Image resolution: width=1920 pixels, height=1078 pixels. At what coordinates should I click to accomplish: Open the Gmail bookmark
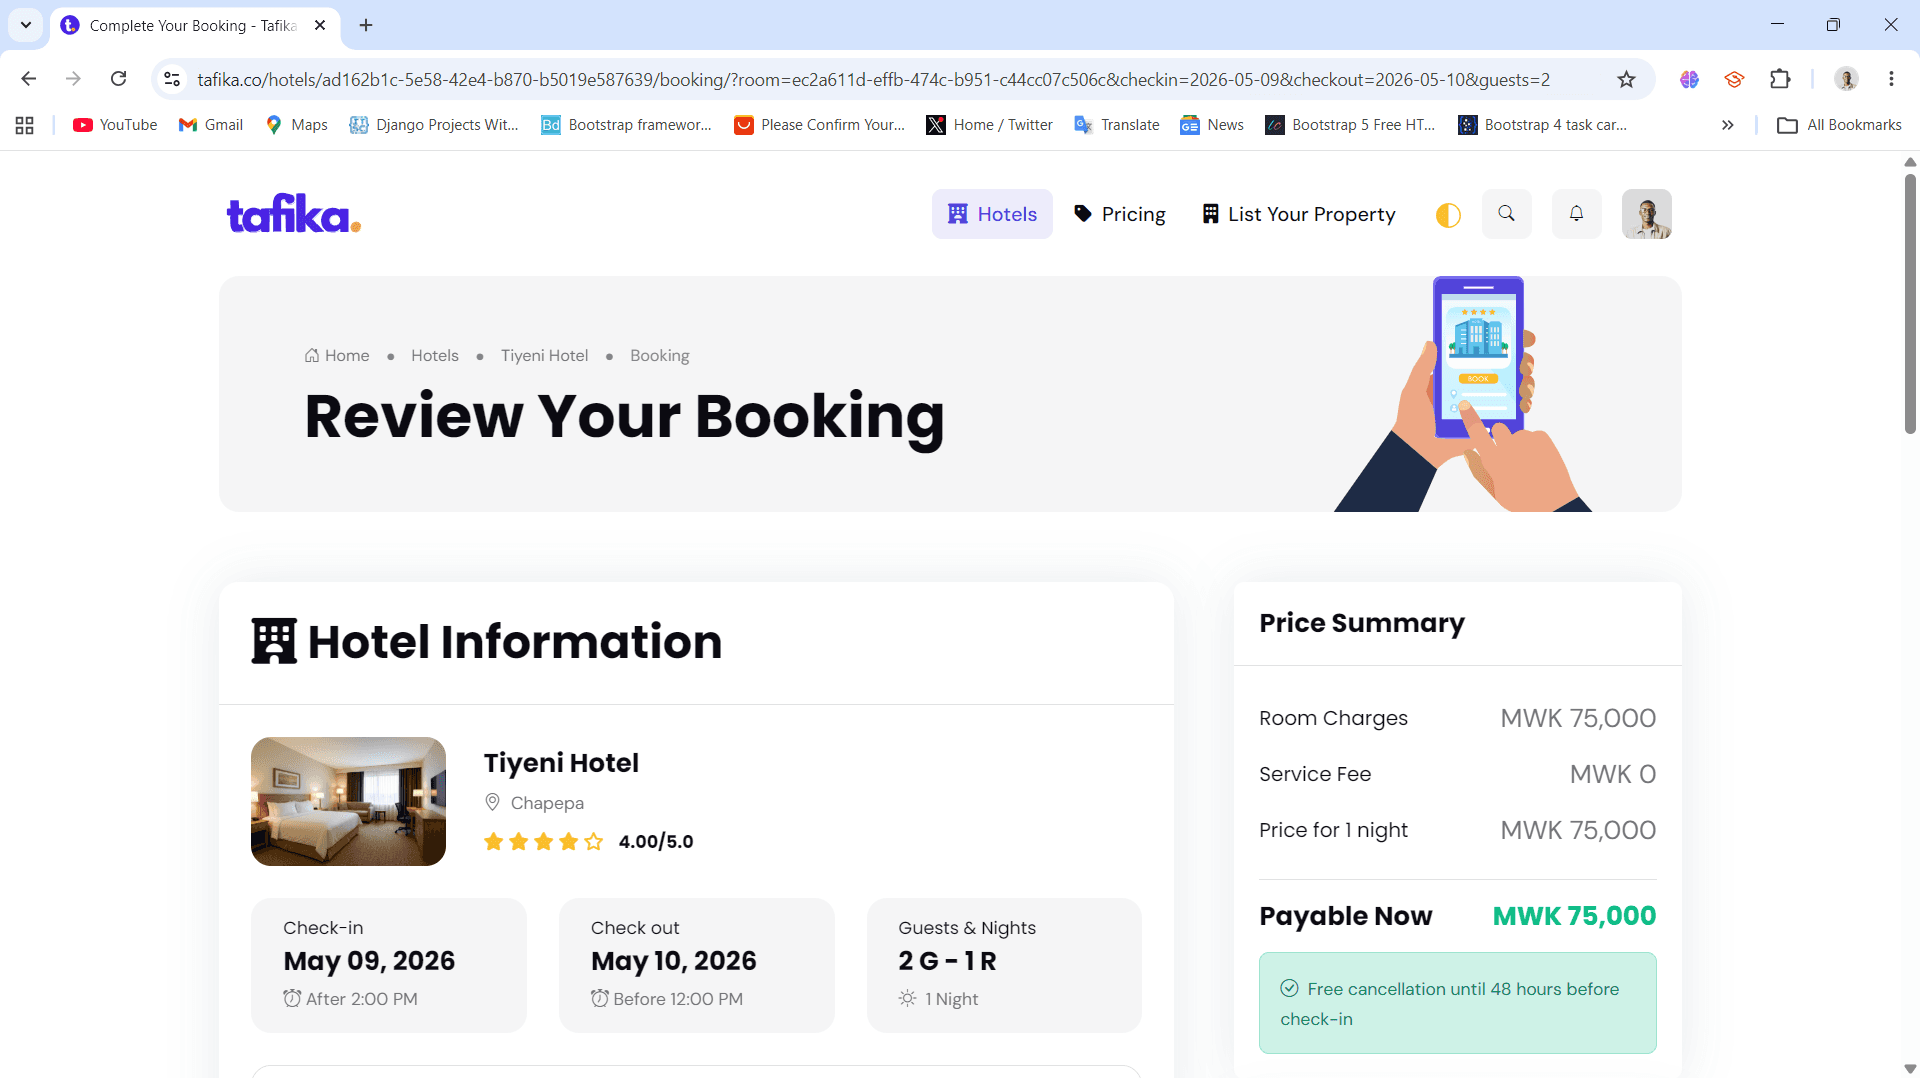pyautogui.click(x=211, y=125)
